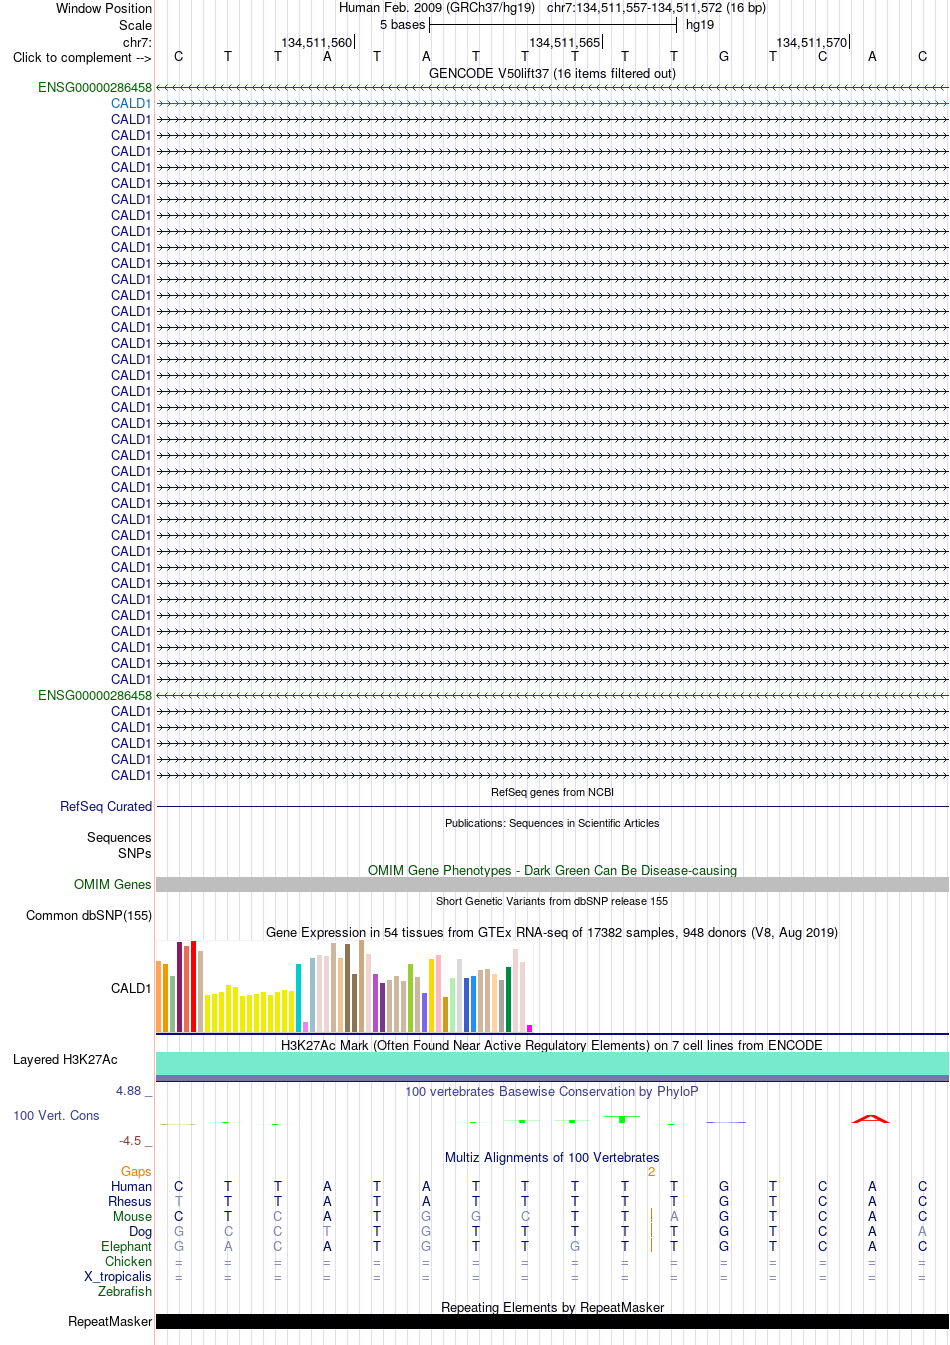Open the RefSeq Curated track label
The height and width of the screenshot is (1345, 950).
[x=106, y=806]
